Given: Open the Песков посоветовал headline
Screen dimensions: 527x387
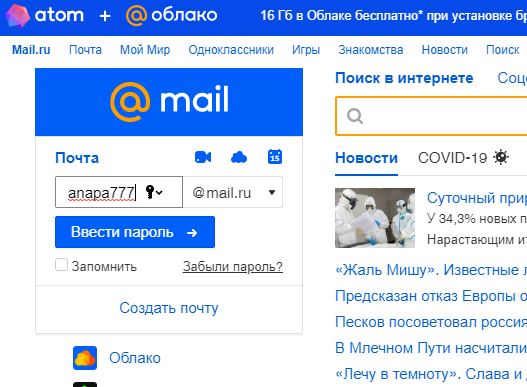Looking at the screenshot, I should point(431,322).
